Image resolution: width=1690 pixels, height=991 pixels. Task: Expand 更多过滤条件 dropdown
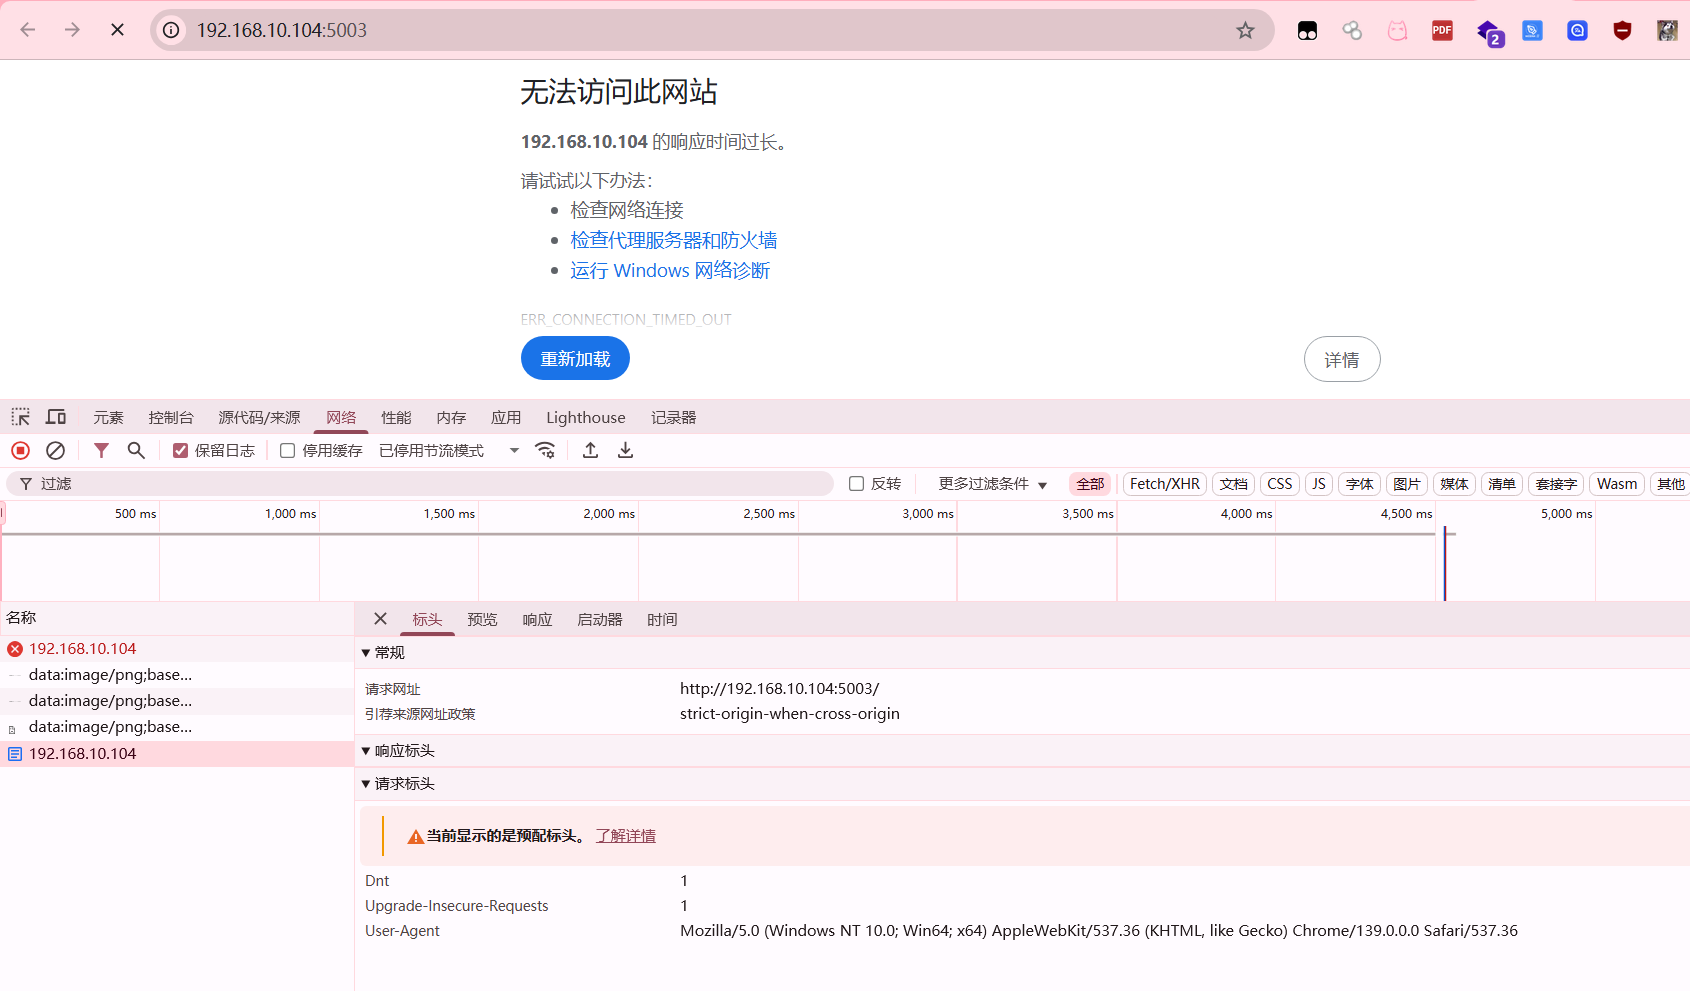[992, 484]
